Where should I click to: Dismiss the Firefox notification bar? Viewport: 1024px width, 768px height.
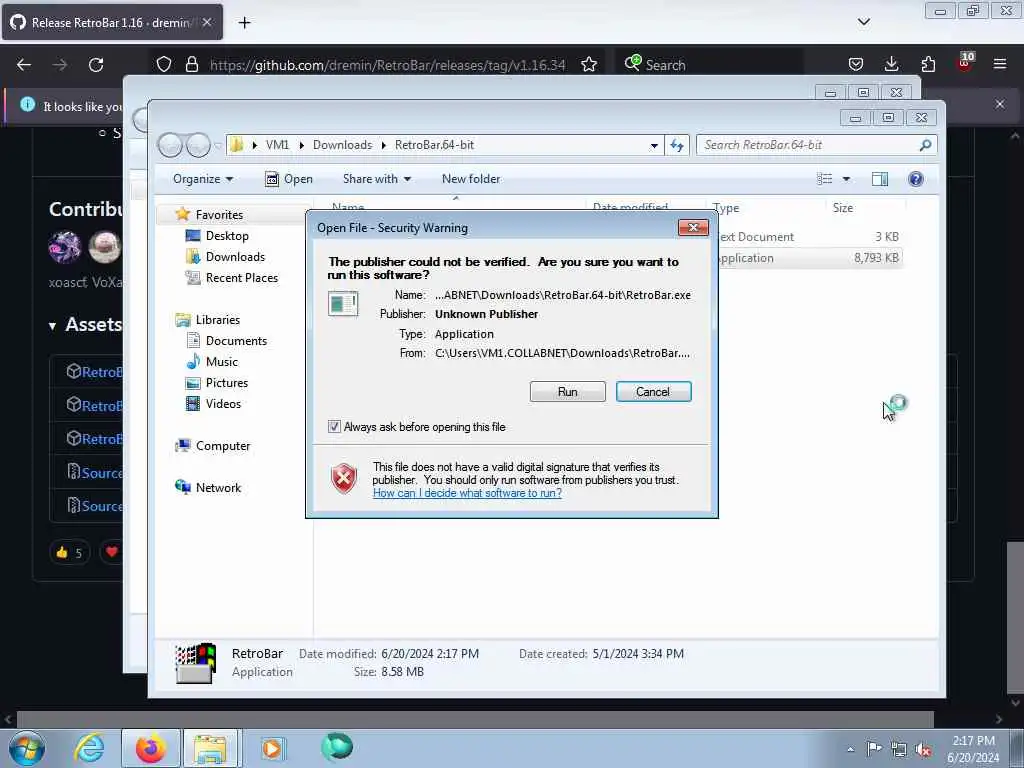(x=1000, y=104)
